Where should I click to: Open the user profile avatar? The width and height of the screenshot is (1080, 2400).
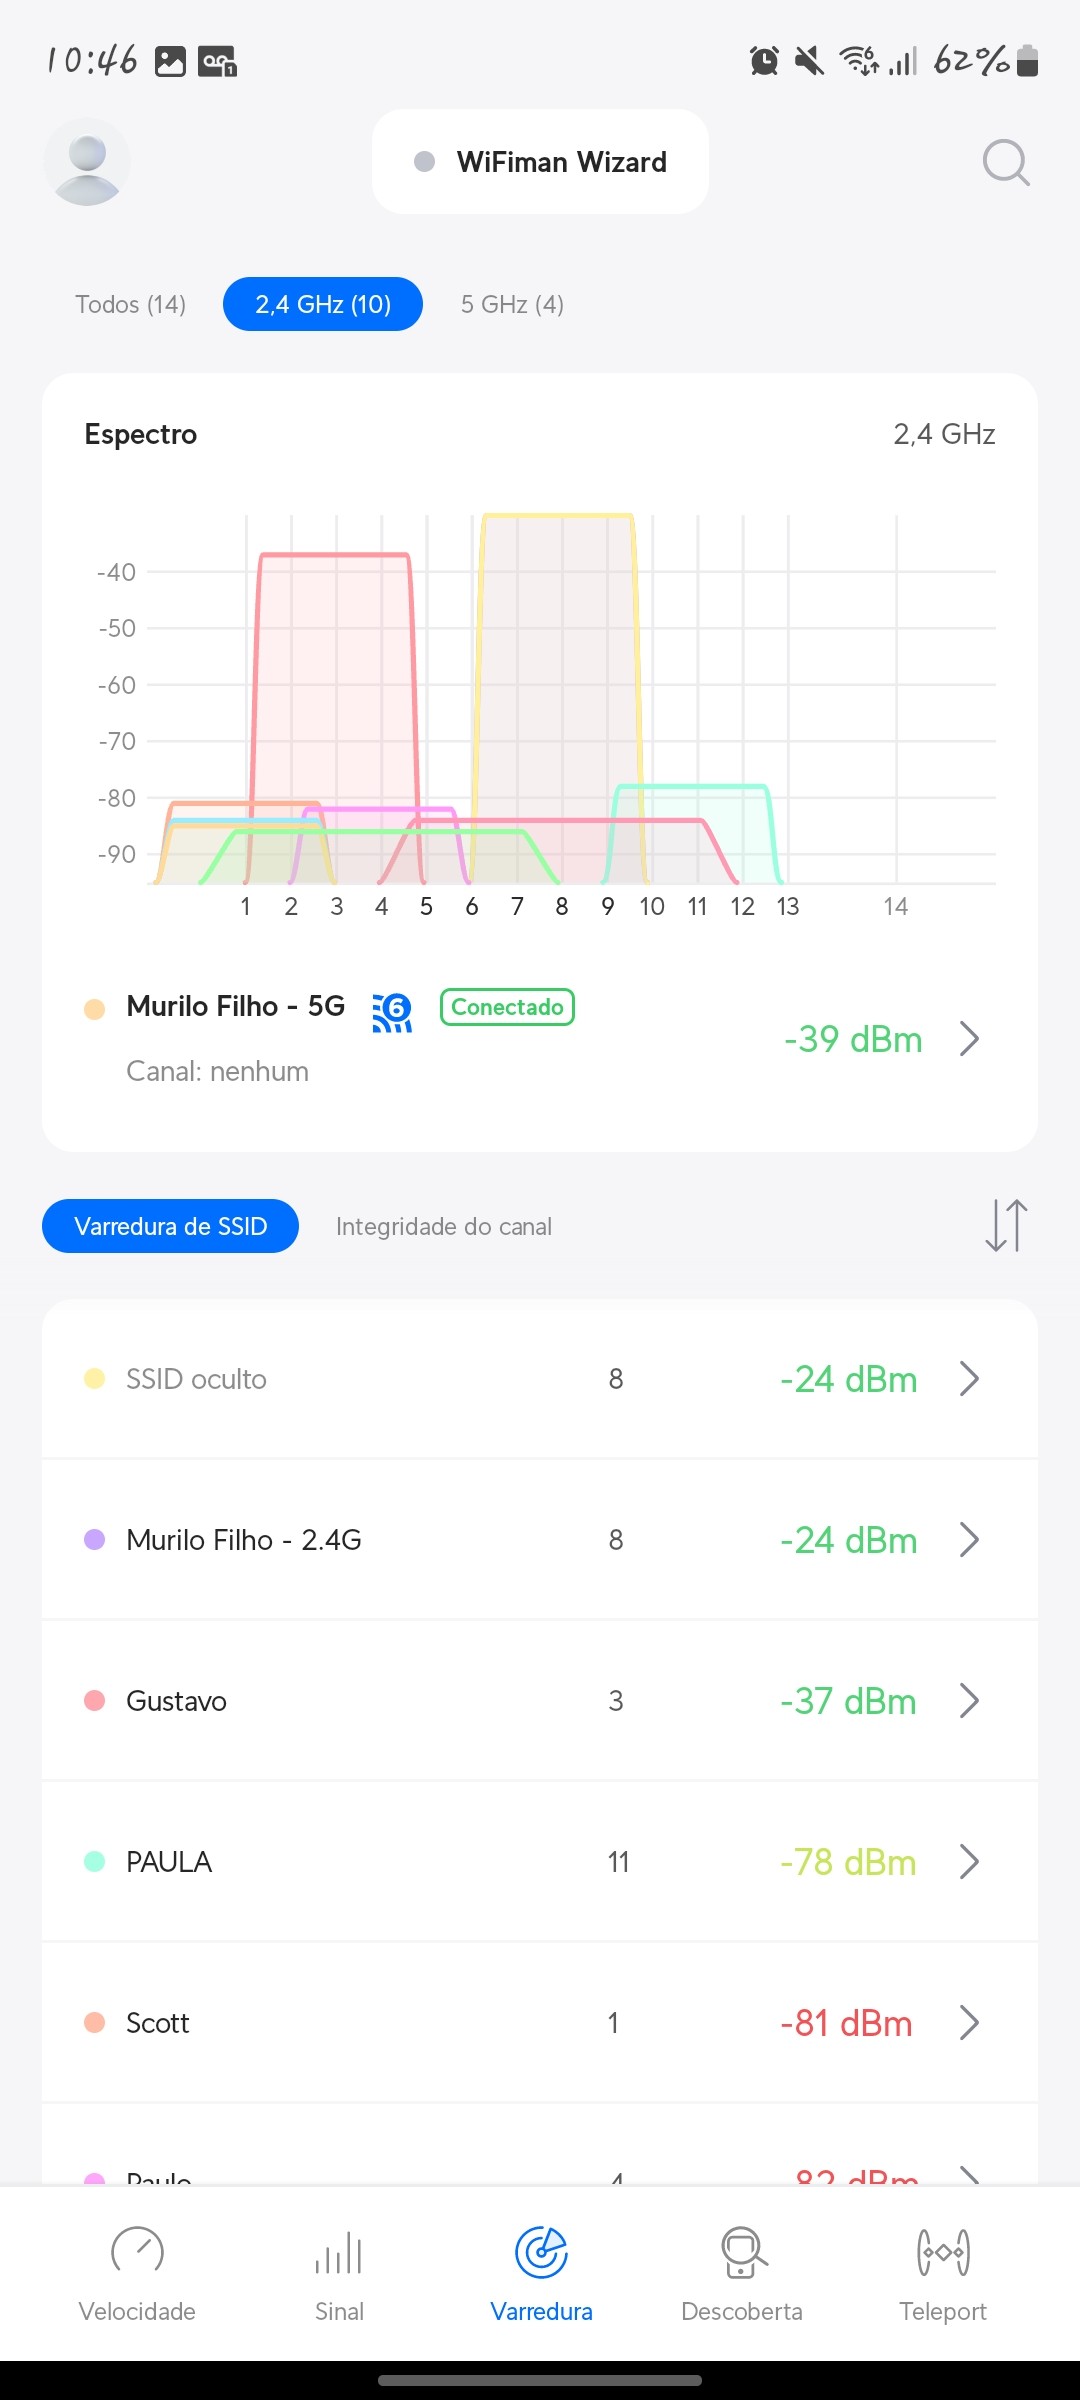pos(87,162)
